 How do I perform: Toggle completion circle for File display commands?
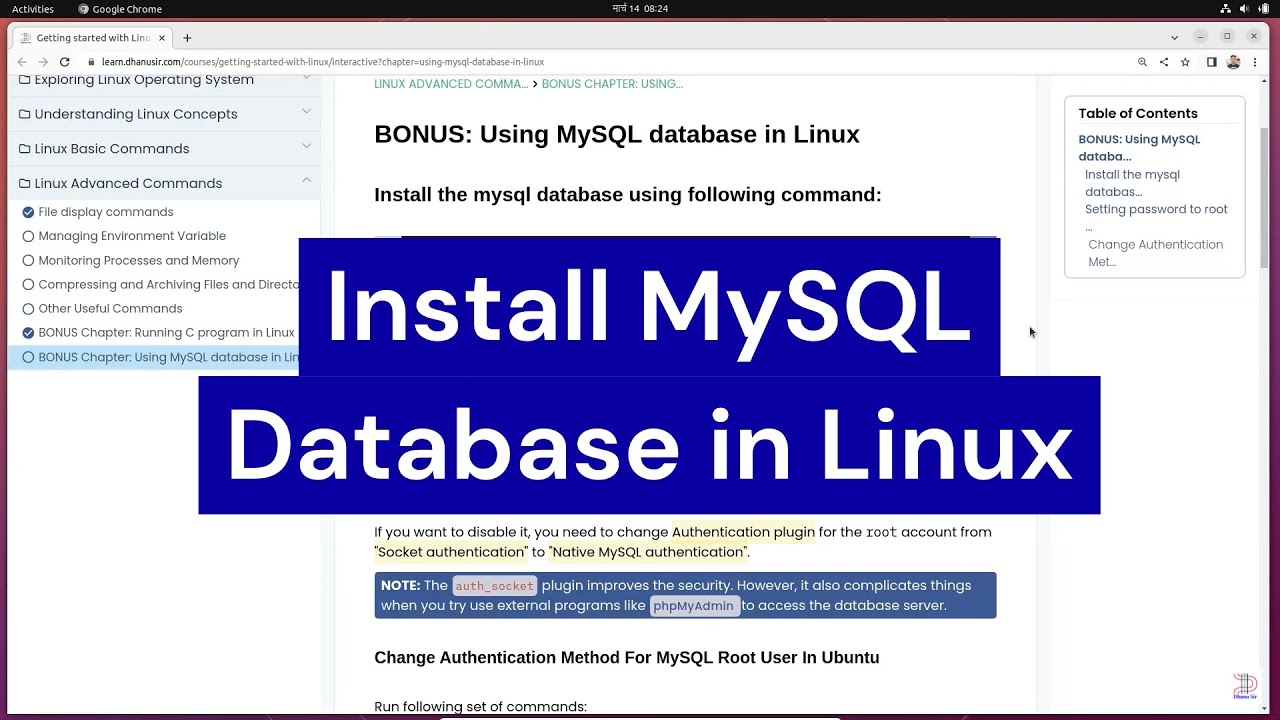pos(28,212)
